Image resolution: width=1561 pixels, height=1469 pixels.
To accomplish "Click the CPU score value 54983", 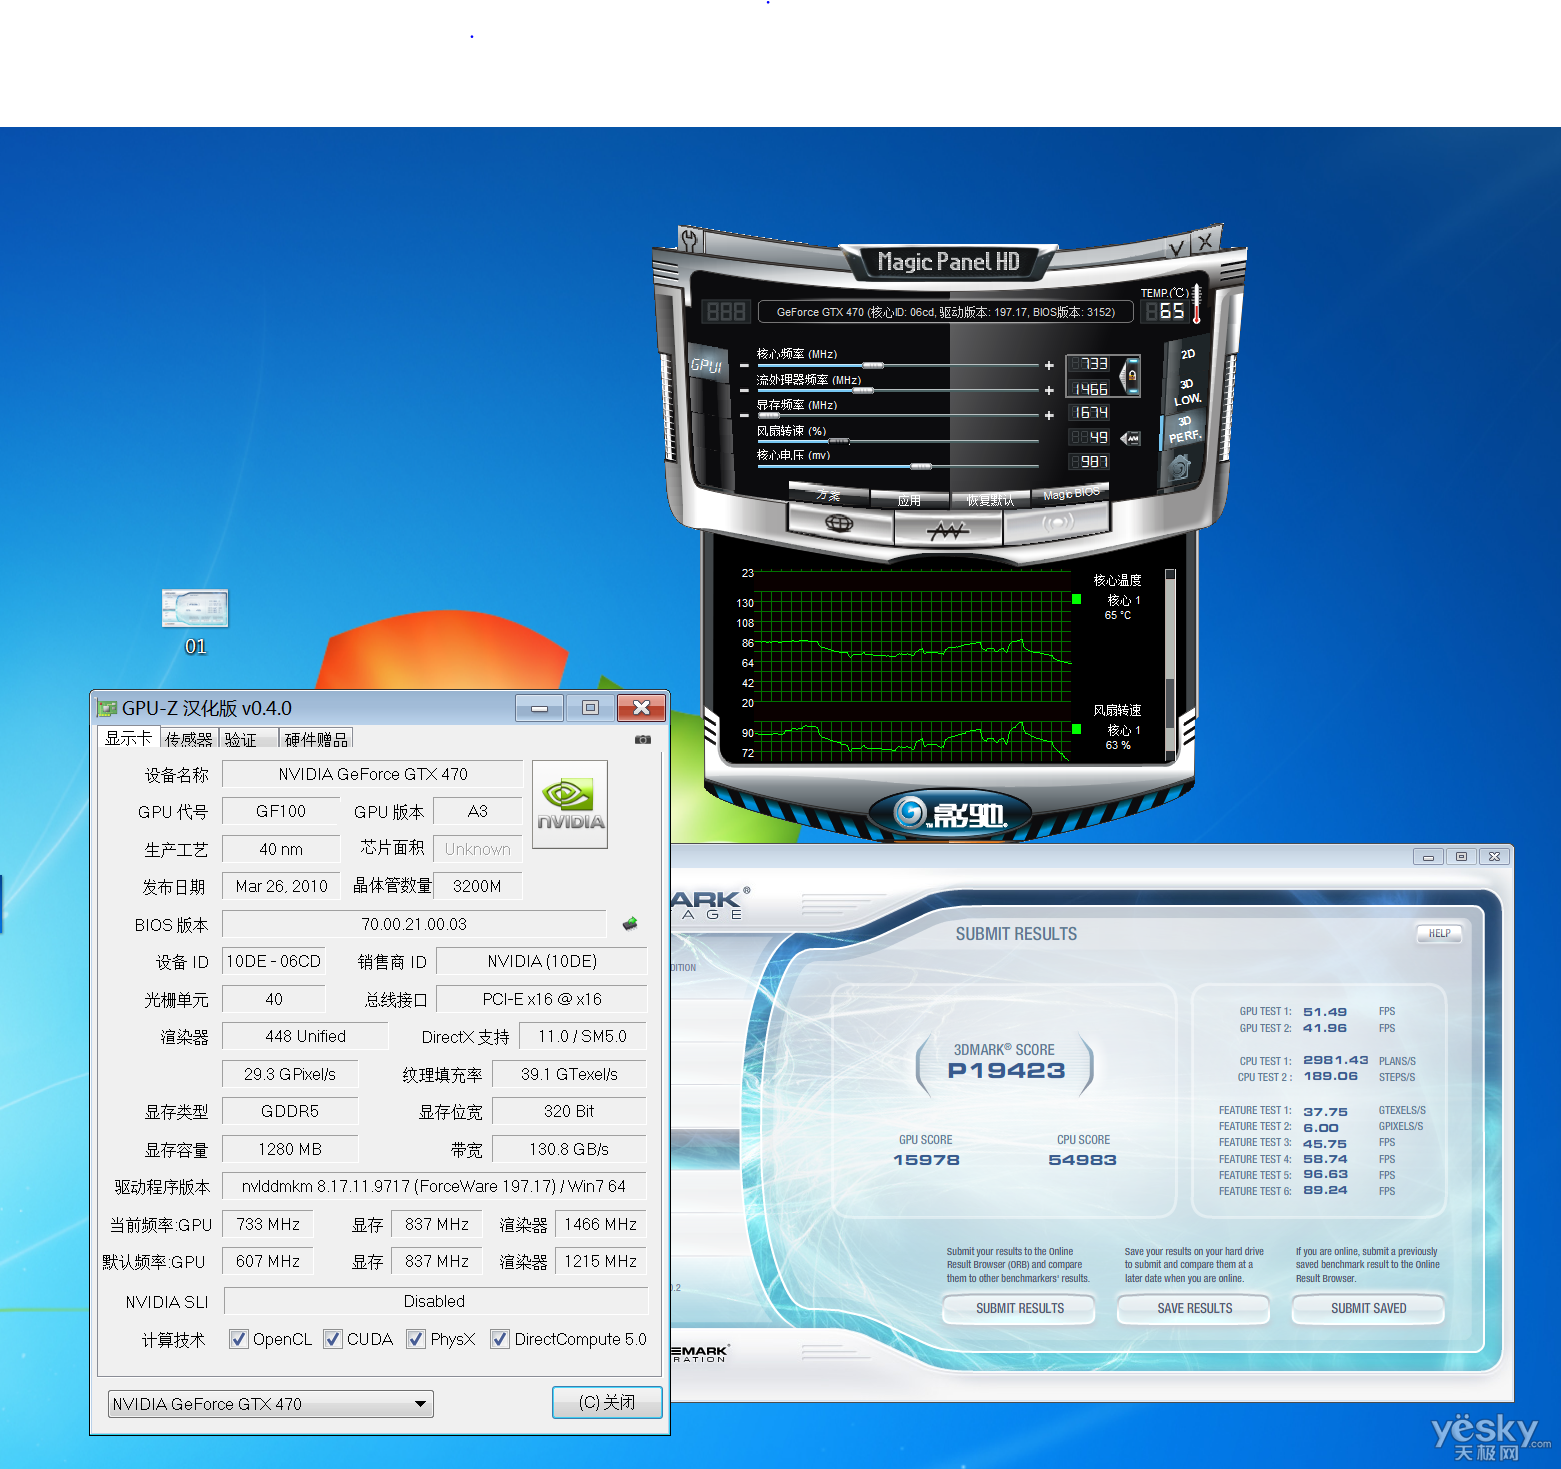I will [1082, 1160].
